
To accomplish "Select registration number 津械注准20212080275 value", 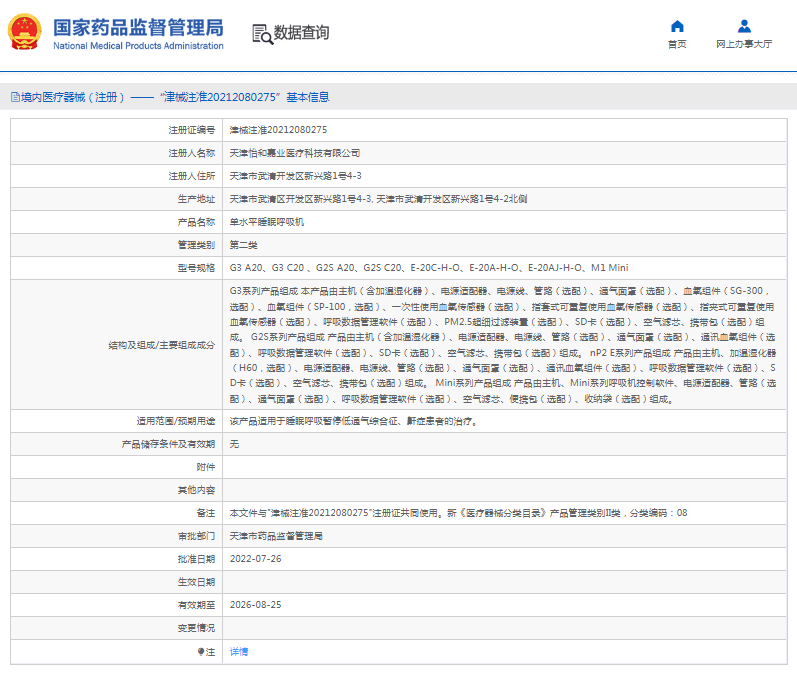I will (x=278, y=130).
